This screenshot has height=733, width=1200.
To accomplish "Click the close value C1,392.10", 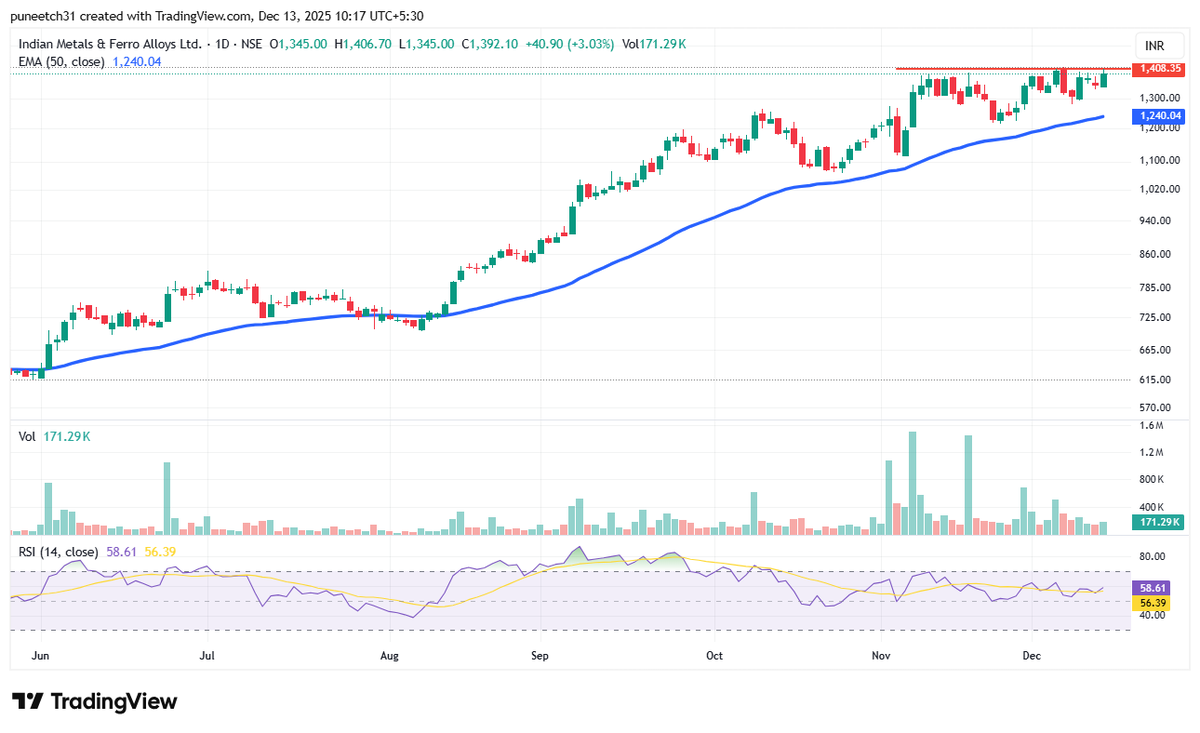I will tap(490, 44).
